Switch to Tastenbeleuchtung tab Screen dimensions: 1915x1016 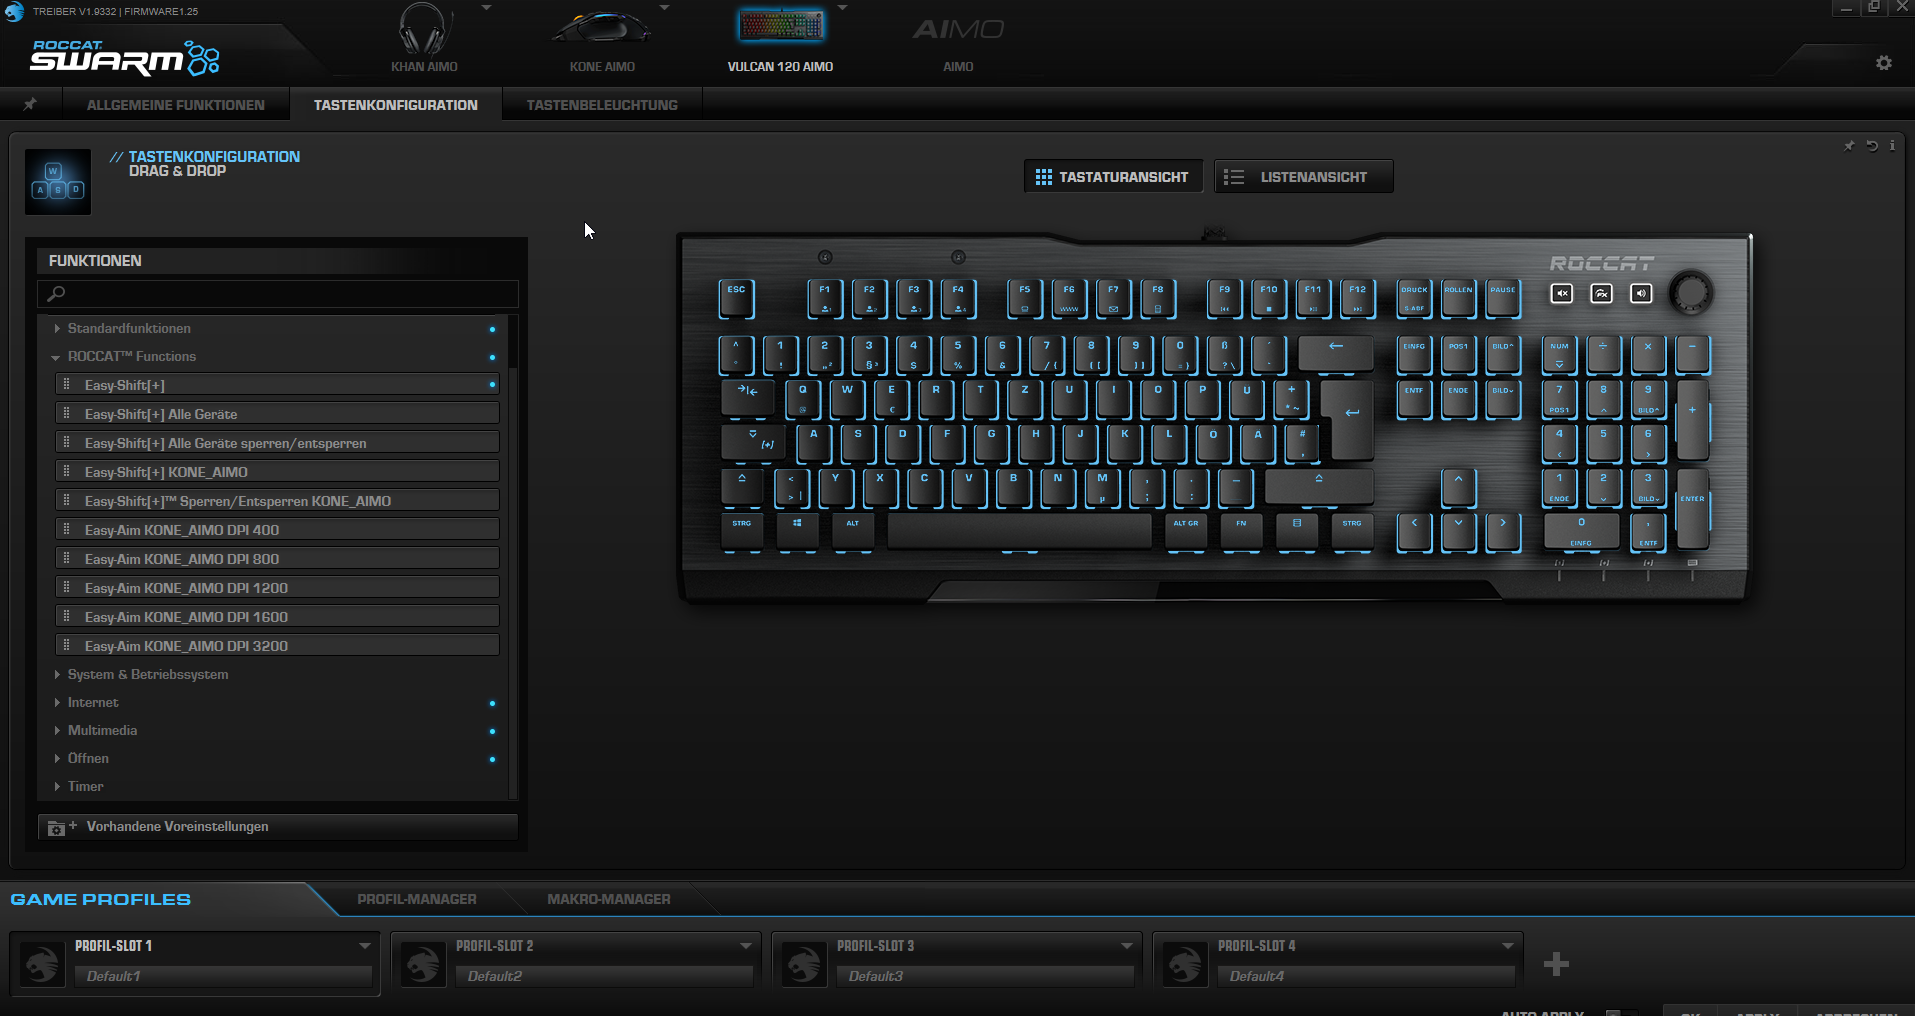pos(602,105)
